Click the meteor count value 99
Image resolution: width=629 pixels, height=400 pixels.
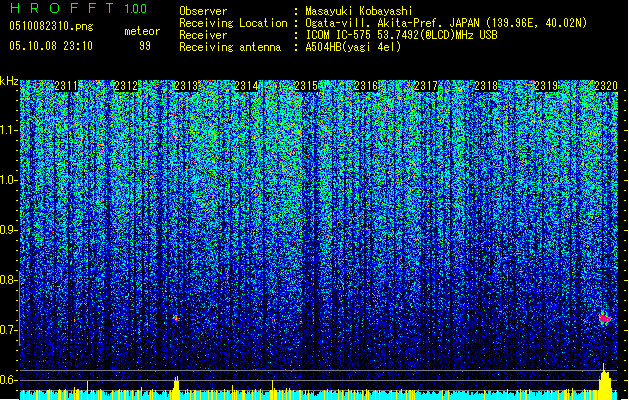145,46
